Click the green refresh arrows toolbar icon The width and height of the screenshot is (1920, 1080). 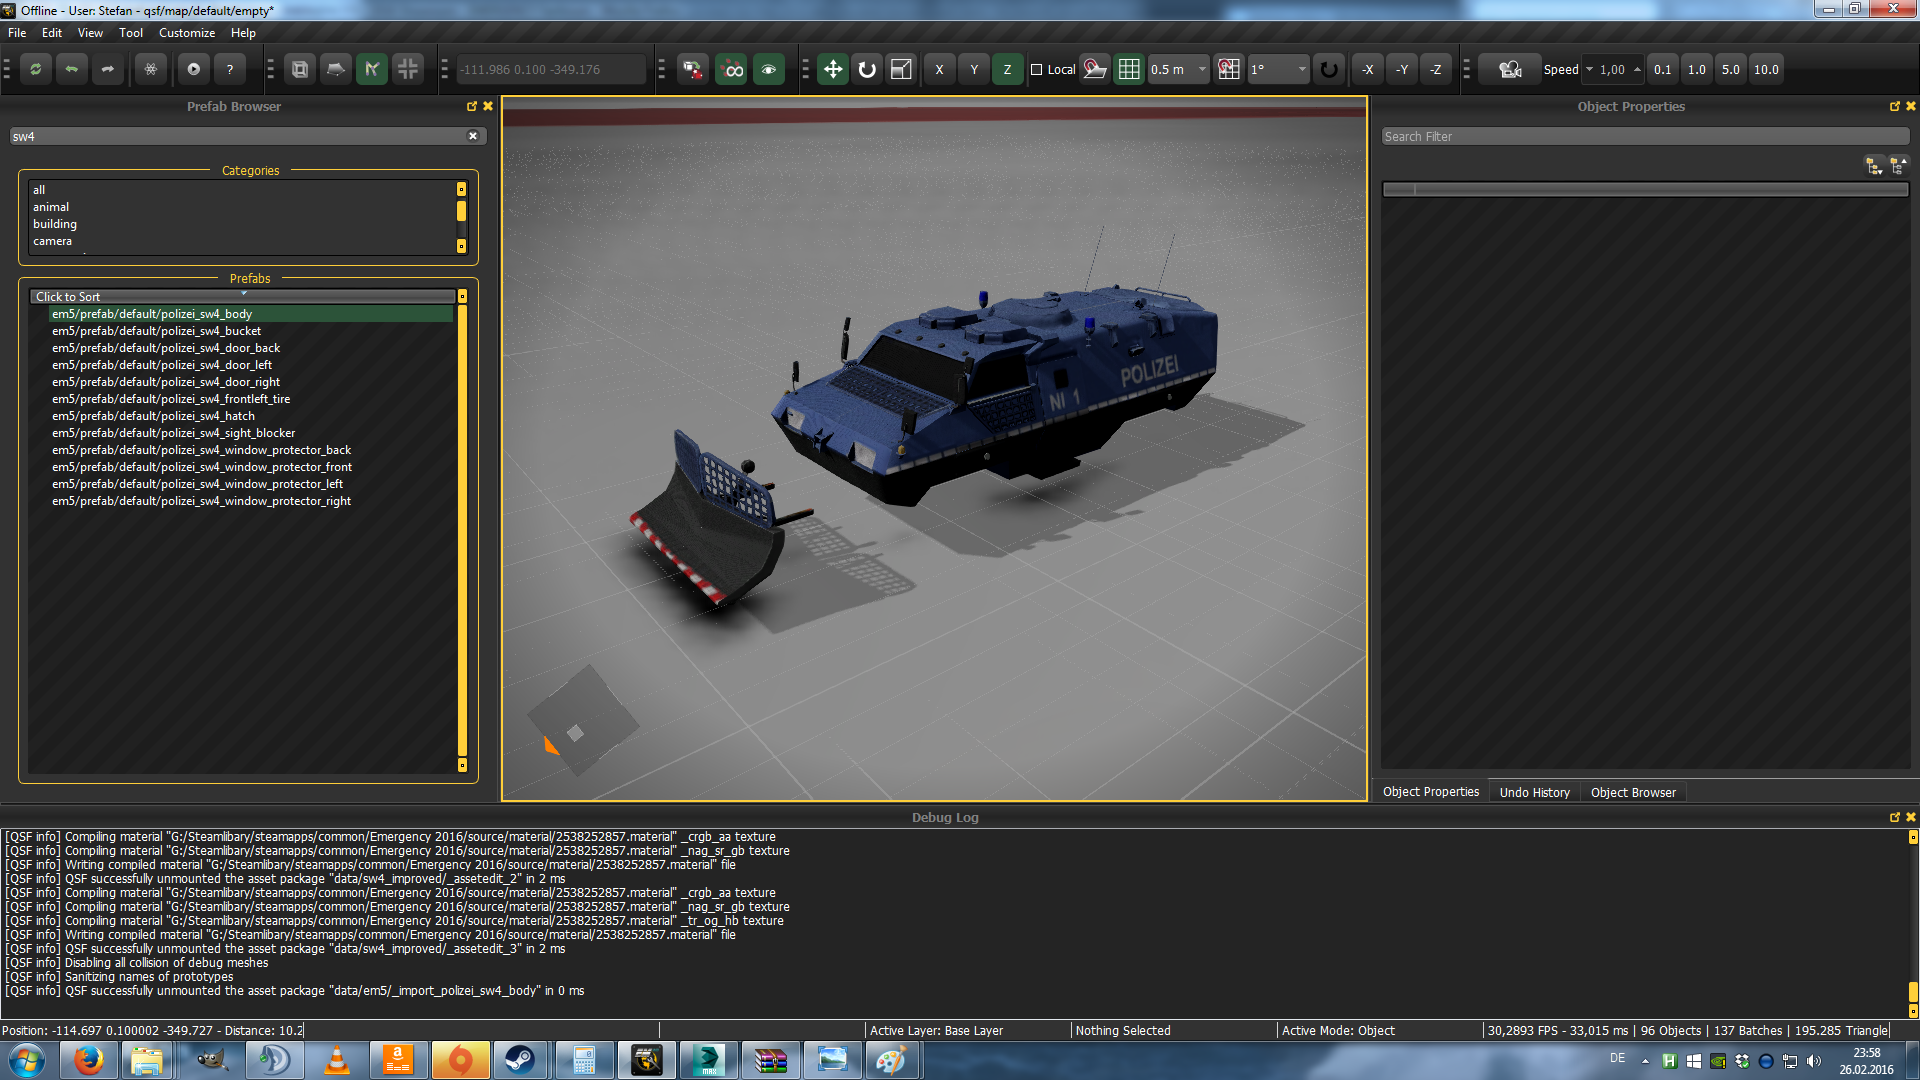tap(35, 69)
